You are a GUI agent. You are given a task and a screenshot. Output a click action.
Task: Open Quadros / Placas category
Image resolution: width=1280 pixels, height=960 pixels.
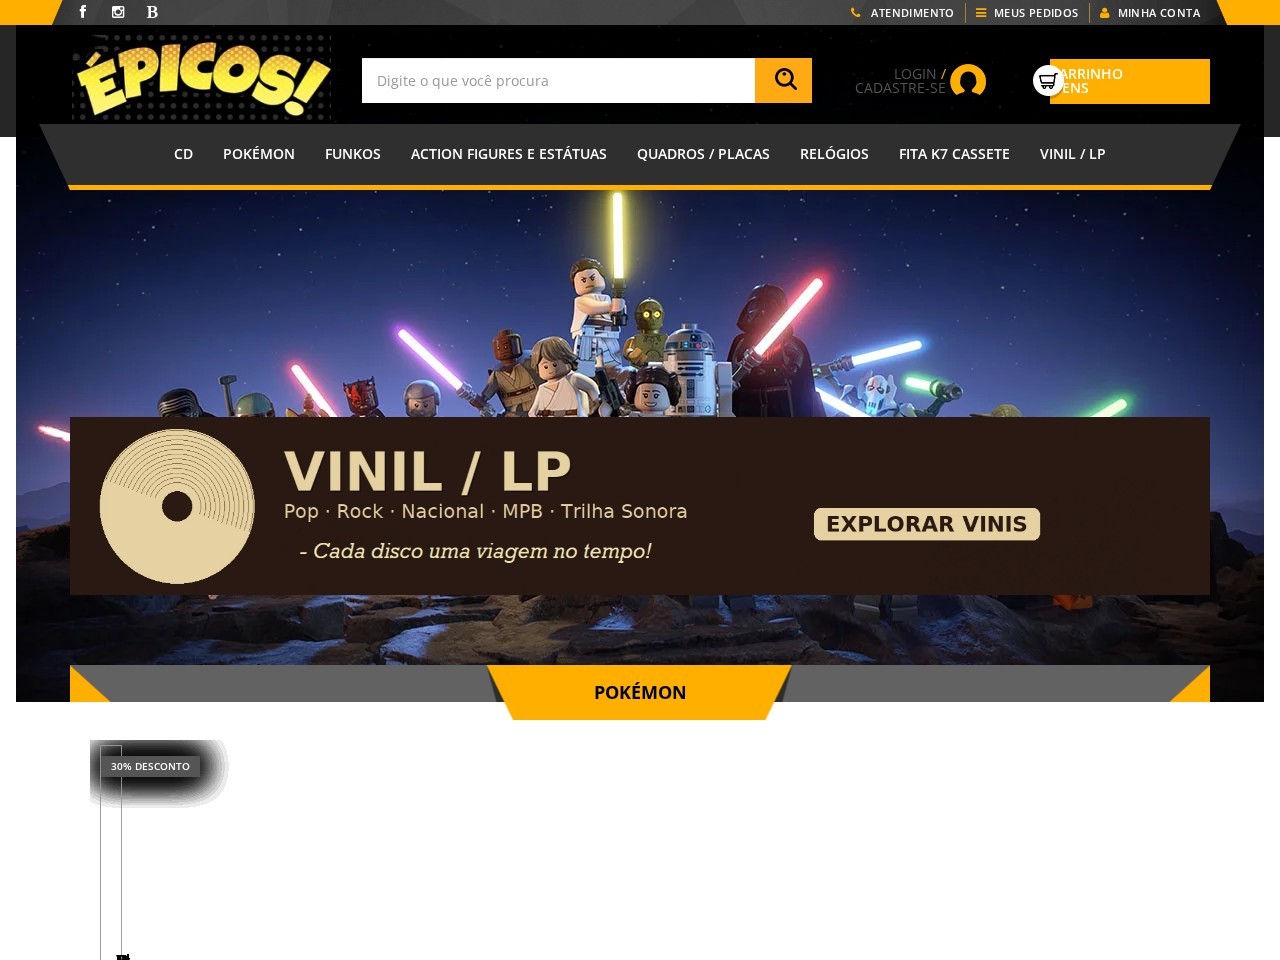[703, 154]
